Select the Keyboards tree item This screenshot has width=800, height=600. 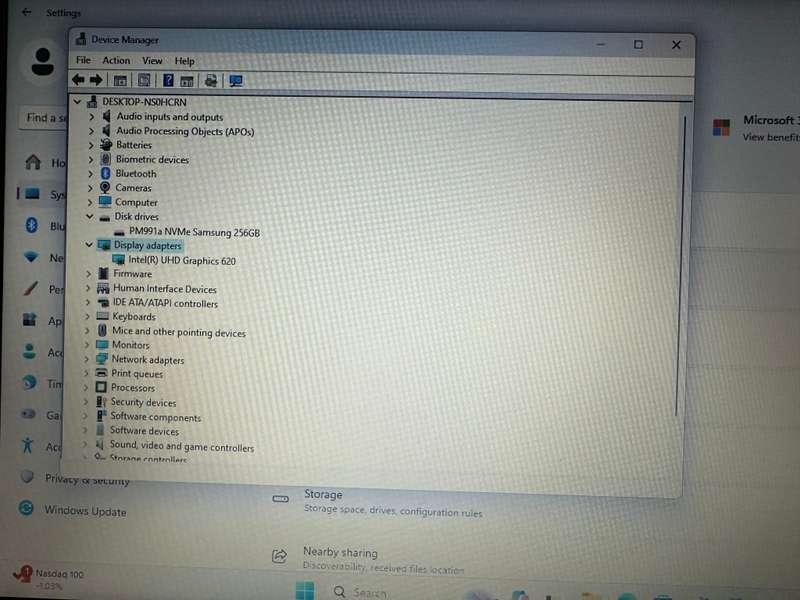tap(134, 317)
